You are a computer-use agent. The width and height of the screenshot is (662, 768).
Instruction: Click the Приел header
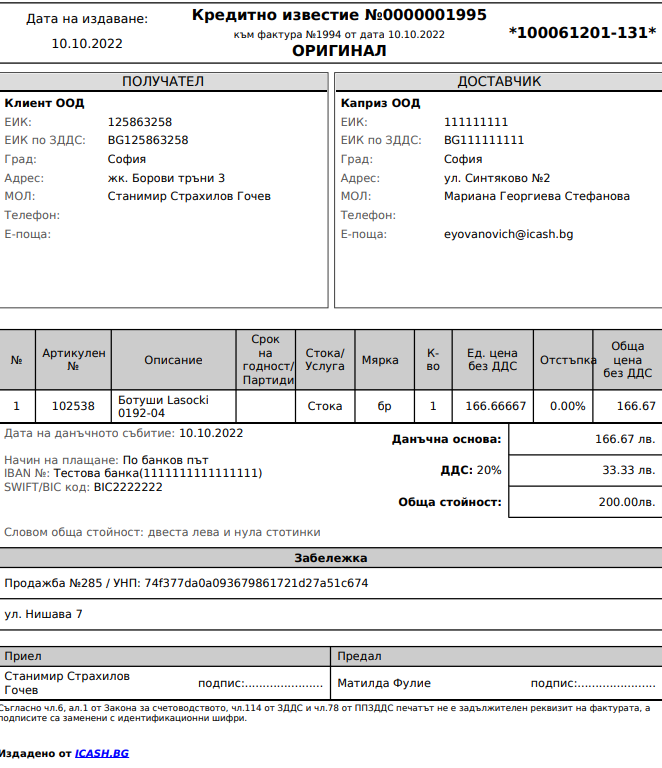tap(165, 656)
